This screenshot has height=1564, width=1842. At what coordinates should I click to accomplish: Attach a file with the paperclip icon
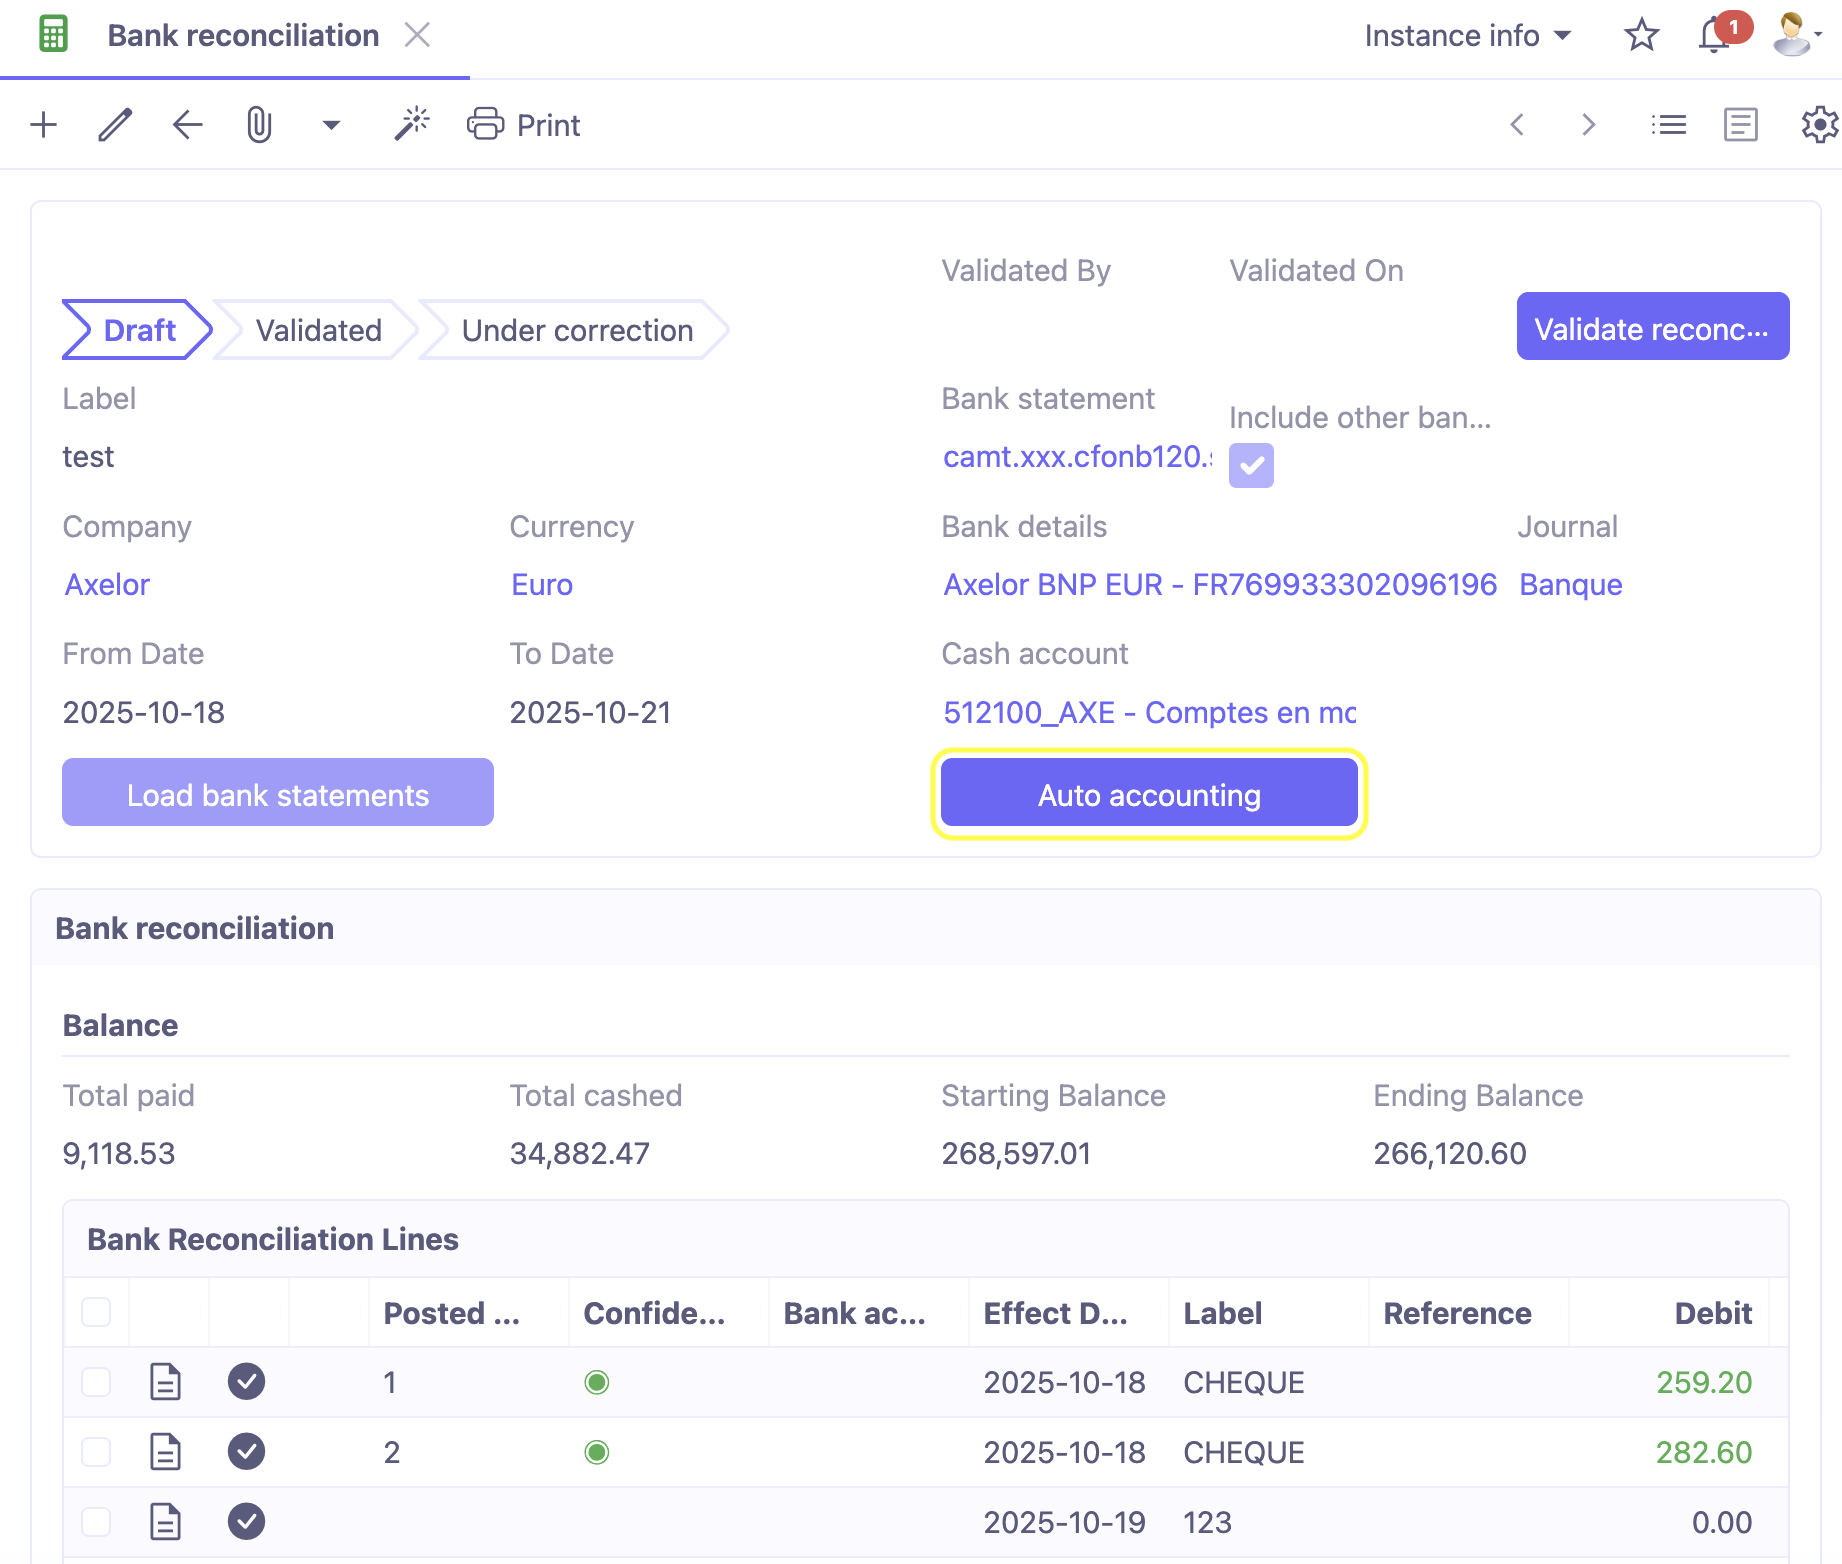click(259, 124)
